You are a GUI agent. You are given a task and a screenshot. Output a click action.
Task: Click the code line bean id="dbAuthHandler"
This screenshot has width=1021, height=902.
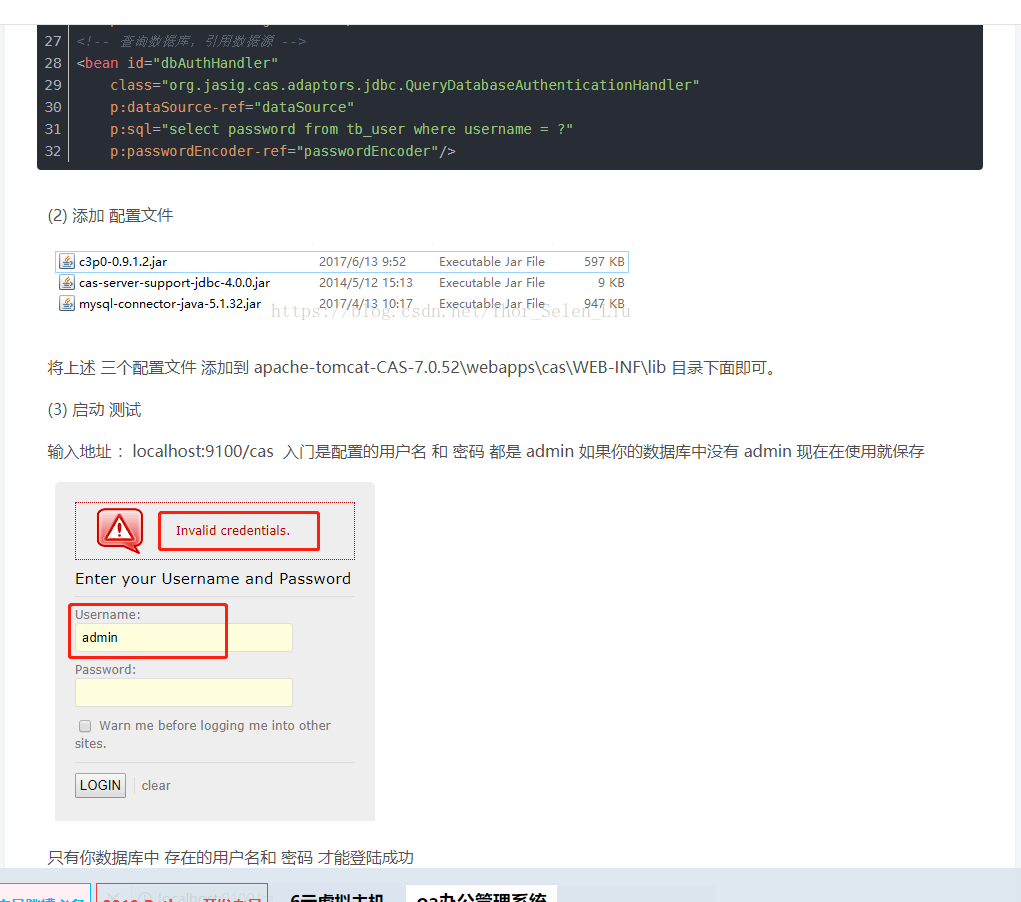pyautogui.click(x=177, y=63)
